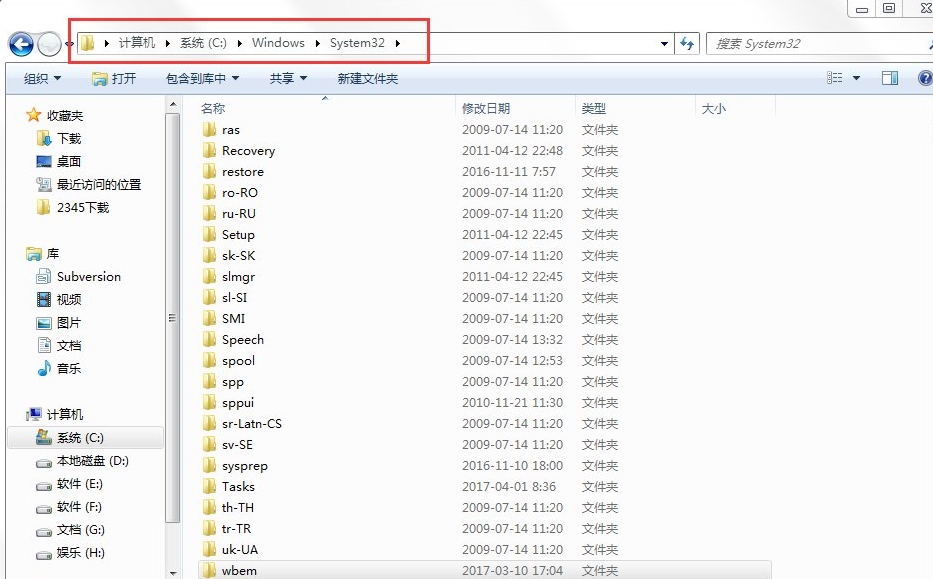Click the Windows breadcrumb in address bar
This screenshot has width=933, height=579.
tap(278, 43)
